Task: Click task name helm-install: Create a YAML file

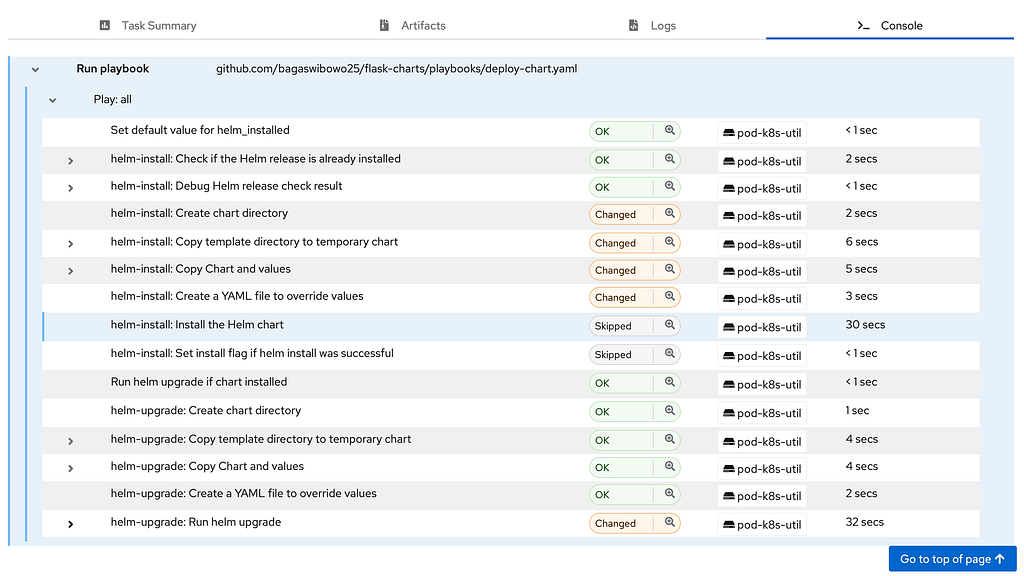Action: [237, 296]
